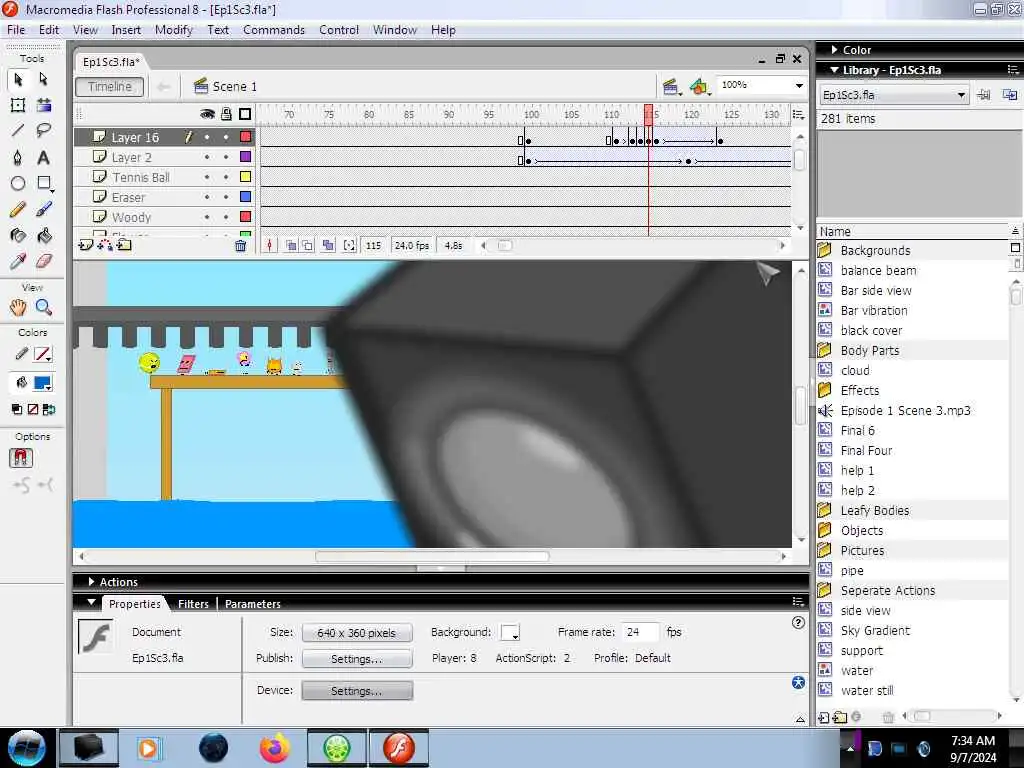Select the Gradient Transform tool
The height and width of the screenshot is (768, 1024).
point(44,105)
